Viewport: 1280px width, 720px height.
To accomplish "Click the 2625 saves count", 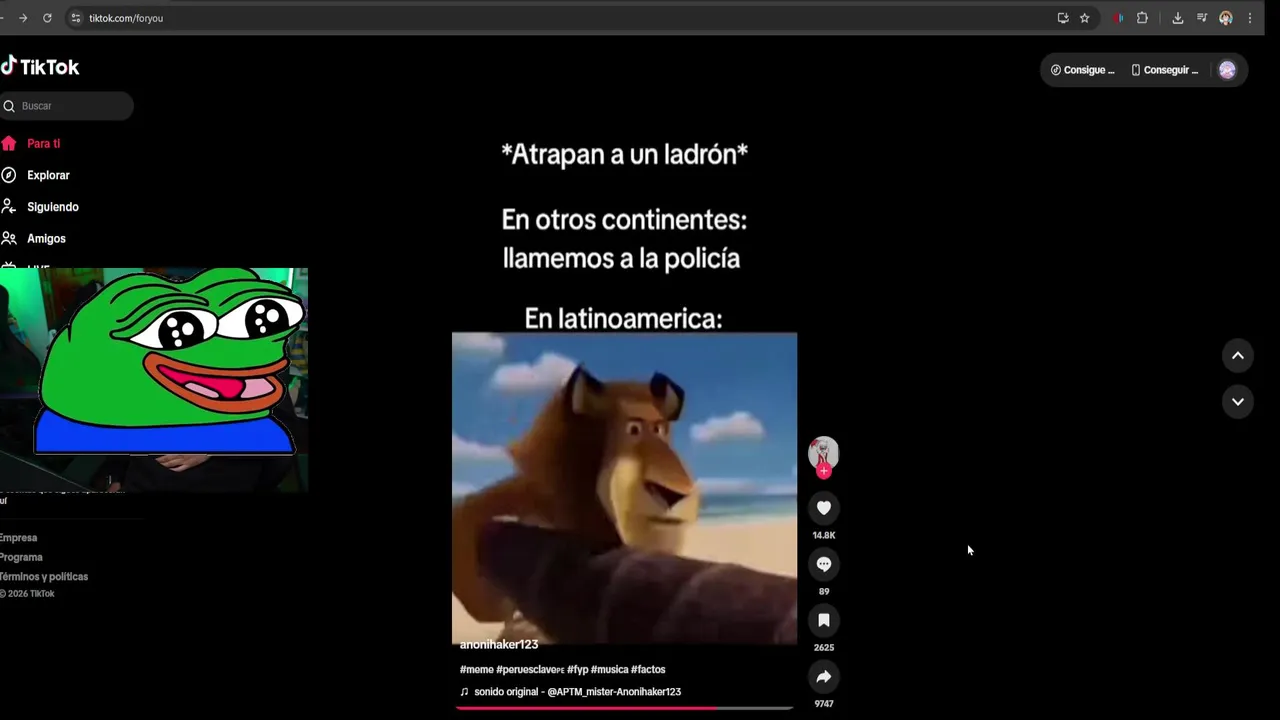I will (x=824, y=648).
